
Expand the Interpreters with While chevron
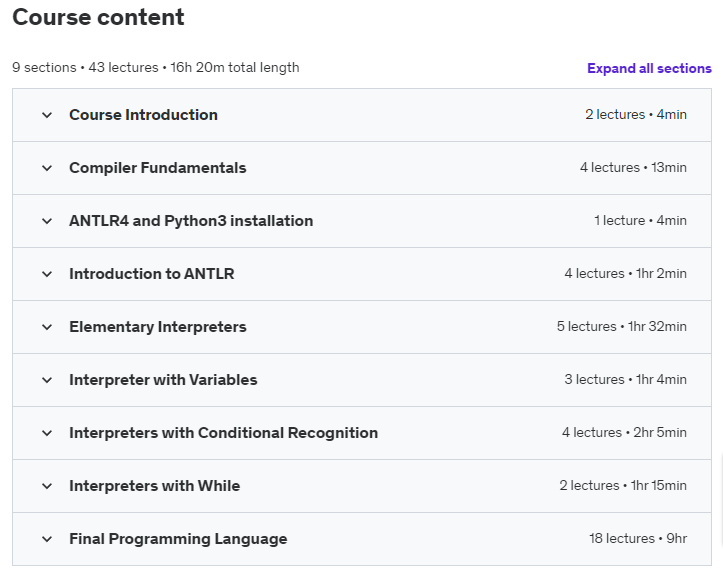(47, 486)
